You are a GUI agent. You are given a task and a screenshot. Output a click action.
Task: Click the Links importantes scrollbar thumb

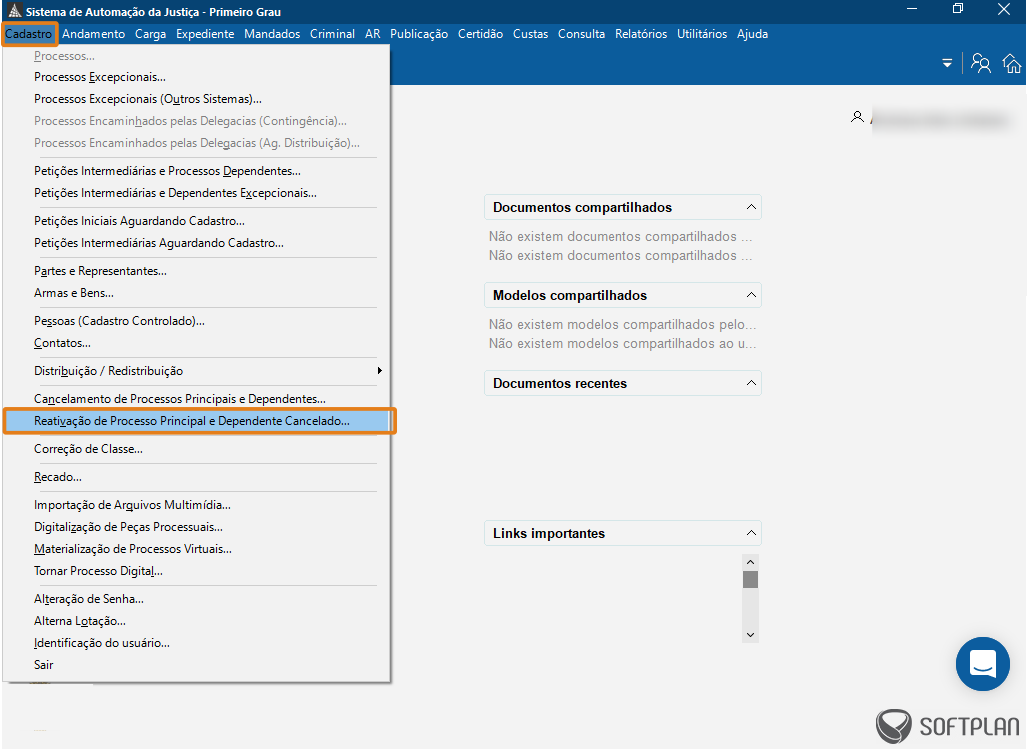pyautogui.click(x=750, y=580)
